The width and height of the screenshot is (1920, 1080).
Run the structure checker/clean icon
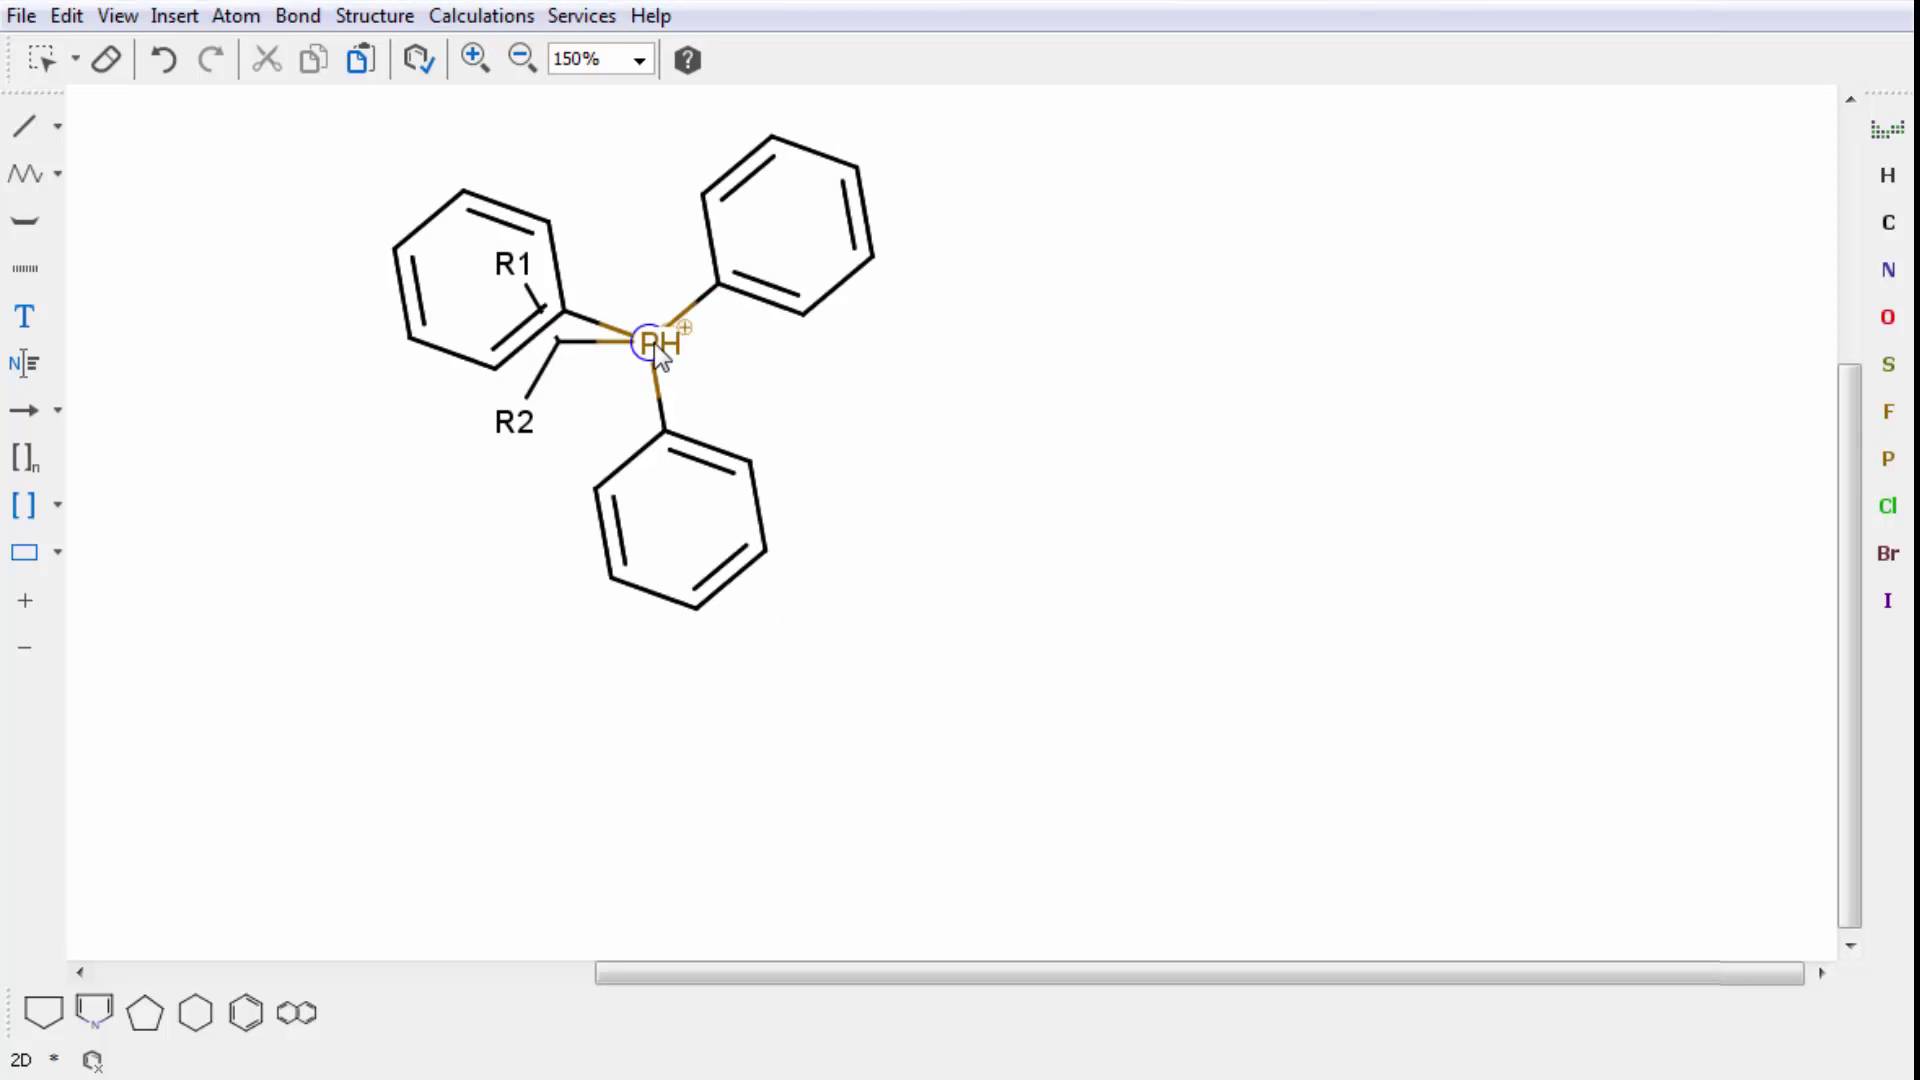coord(418,59)
